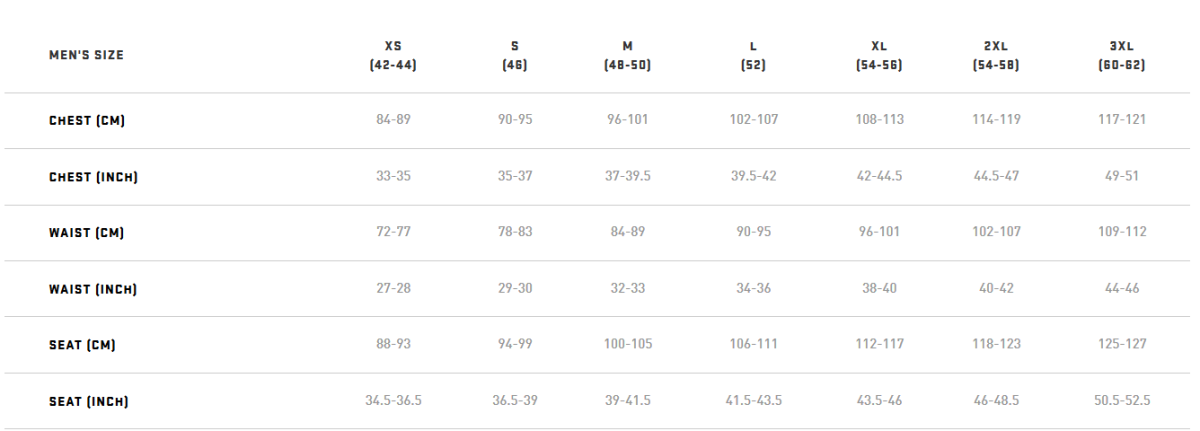Select the chest inch value 33-35
Screen dimensions: 1200x431
(x=393, y=176)
